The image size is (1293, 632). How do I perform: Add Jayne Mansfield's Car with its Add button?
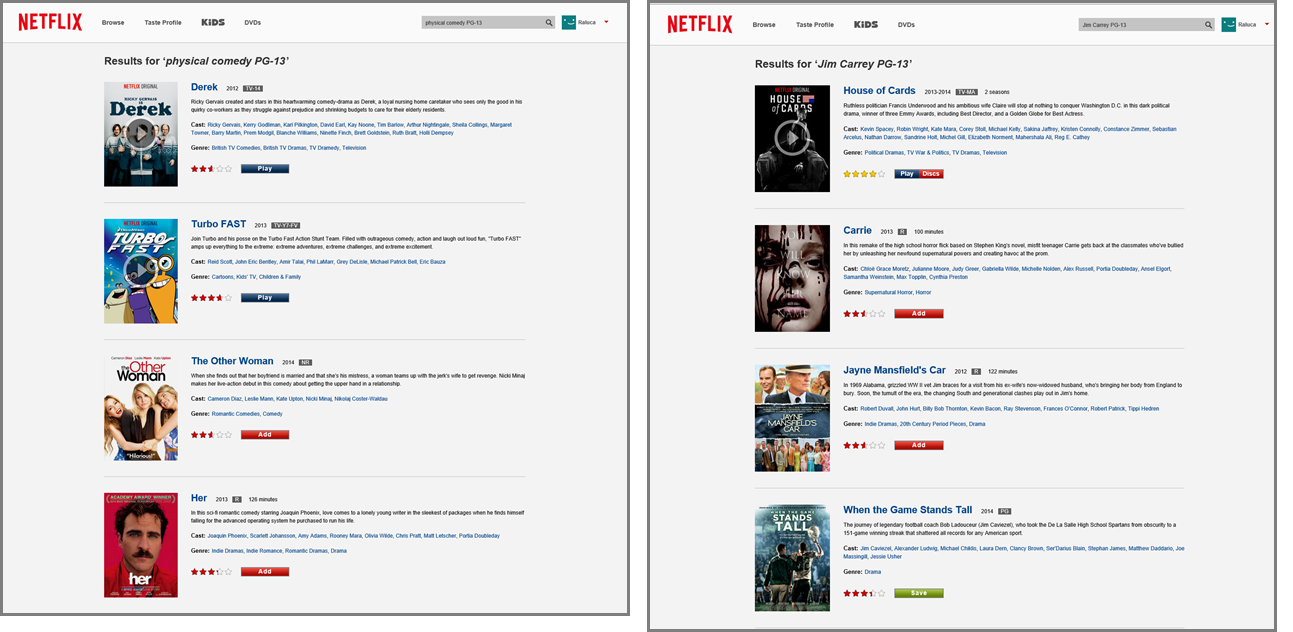point(919,445)
